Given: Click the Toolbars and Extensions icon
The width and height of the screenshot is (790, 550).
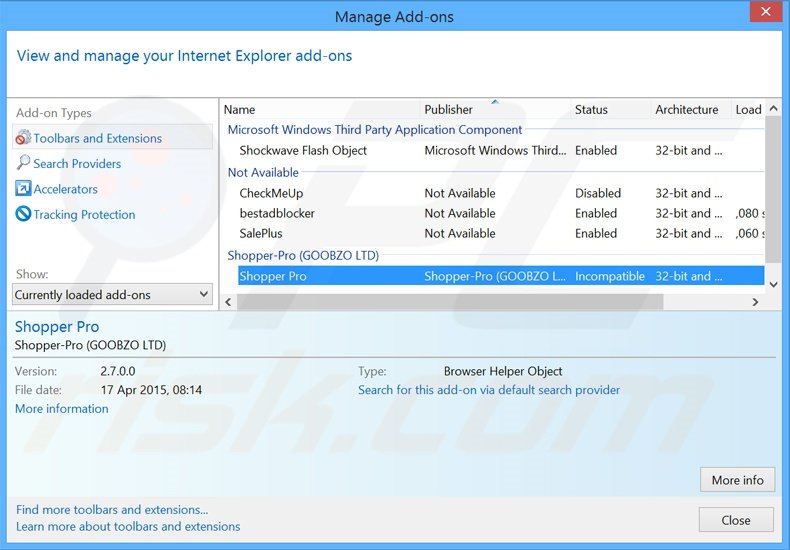Looking at the screenshot, I should 23,138.
